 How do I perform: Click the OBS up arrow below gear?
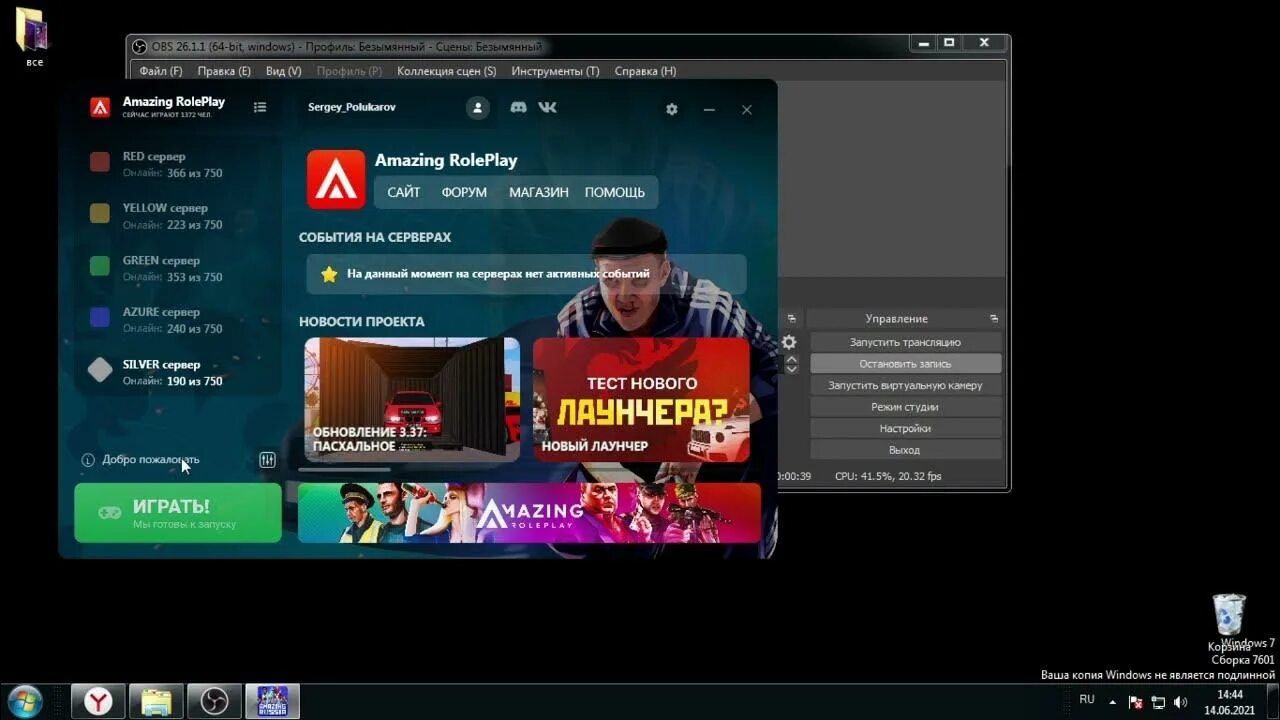[x=791, y=358]
